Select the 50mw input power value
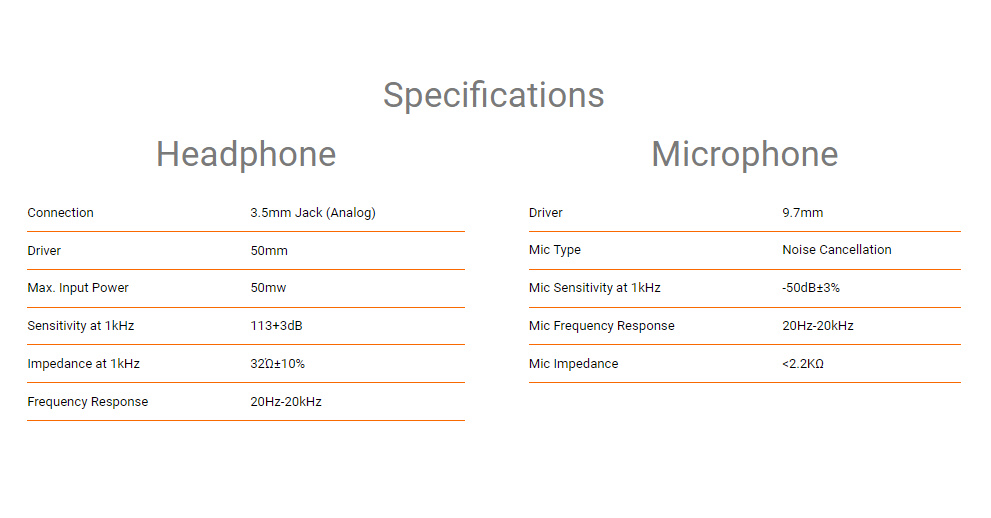The width and height of the screenshot is (991, 518). pos(269,288)
